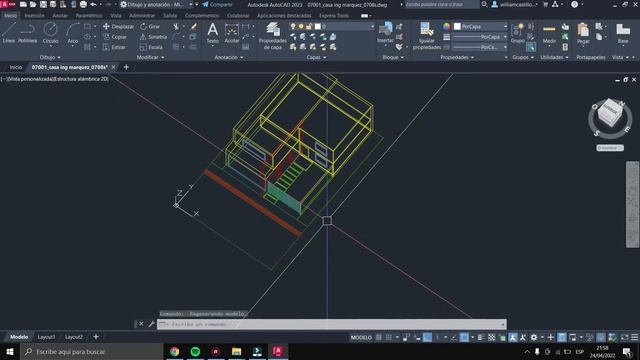Screen dimensions: 640x360
Task: Open the Inicio ribbon tab
Action: click(x=11, y=16)
